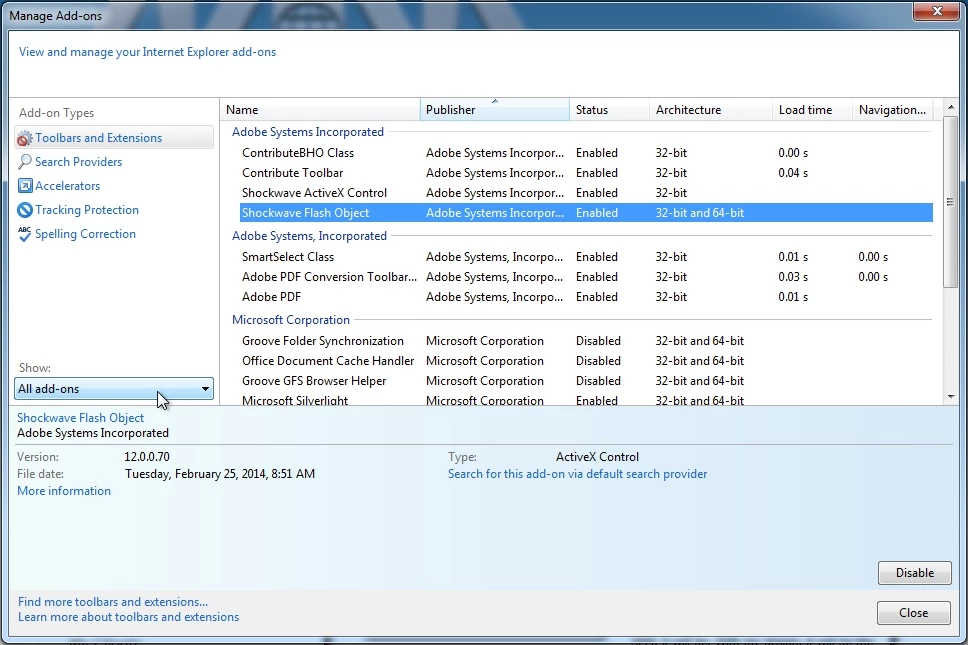The image size is (968, 645).
Task: Select Toolbars and Extensions type
Action: tap(114, 138)
